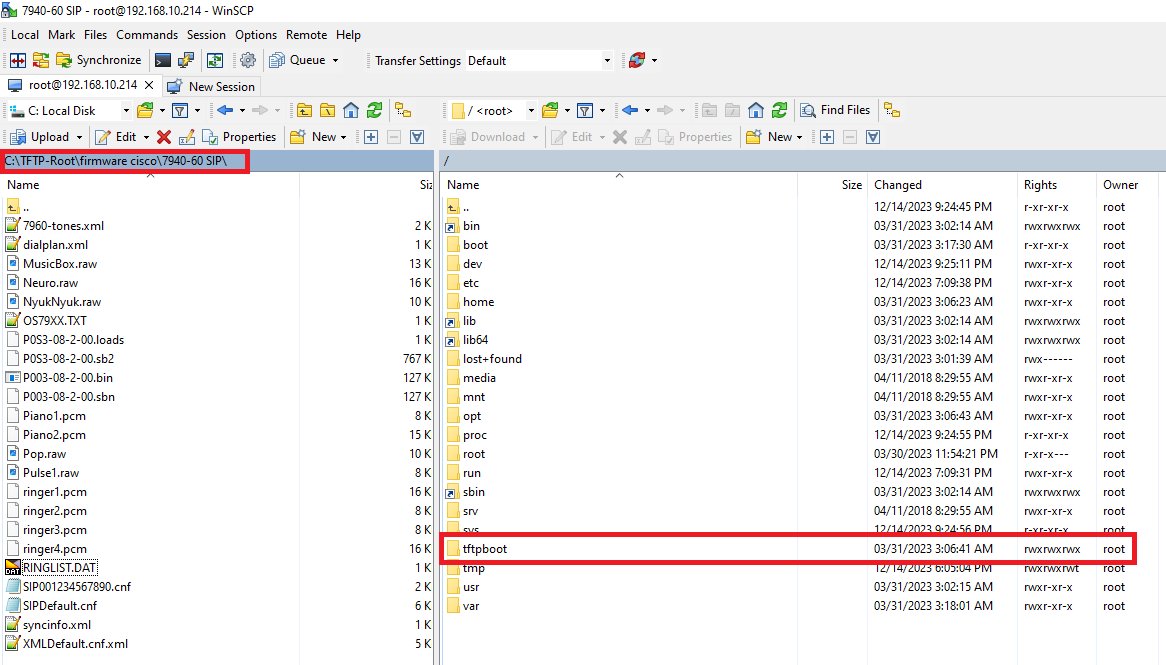Screen dimensions: 1166x665
Task: Open the Commands menu
Action: 147,35
